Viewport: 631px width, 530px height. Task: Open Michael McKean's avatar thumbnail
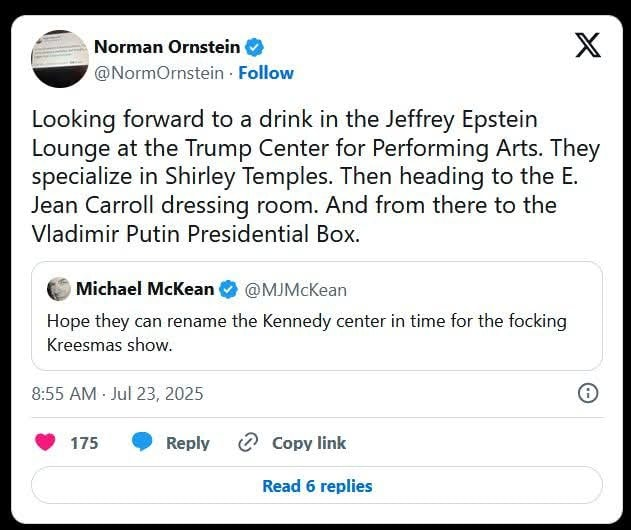click(58, 289)
